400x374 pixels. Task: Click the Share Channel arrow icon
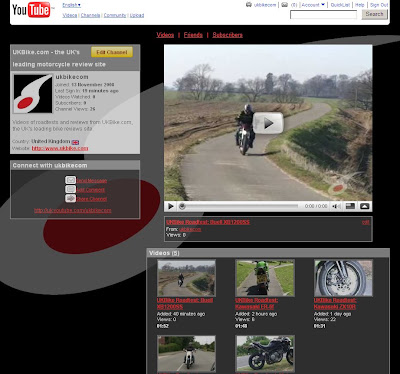point(70,199)
